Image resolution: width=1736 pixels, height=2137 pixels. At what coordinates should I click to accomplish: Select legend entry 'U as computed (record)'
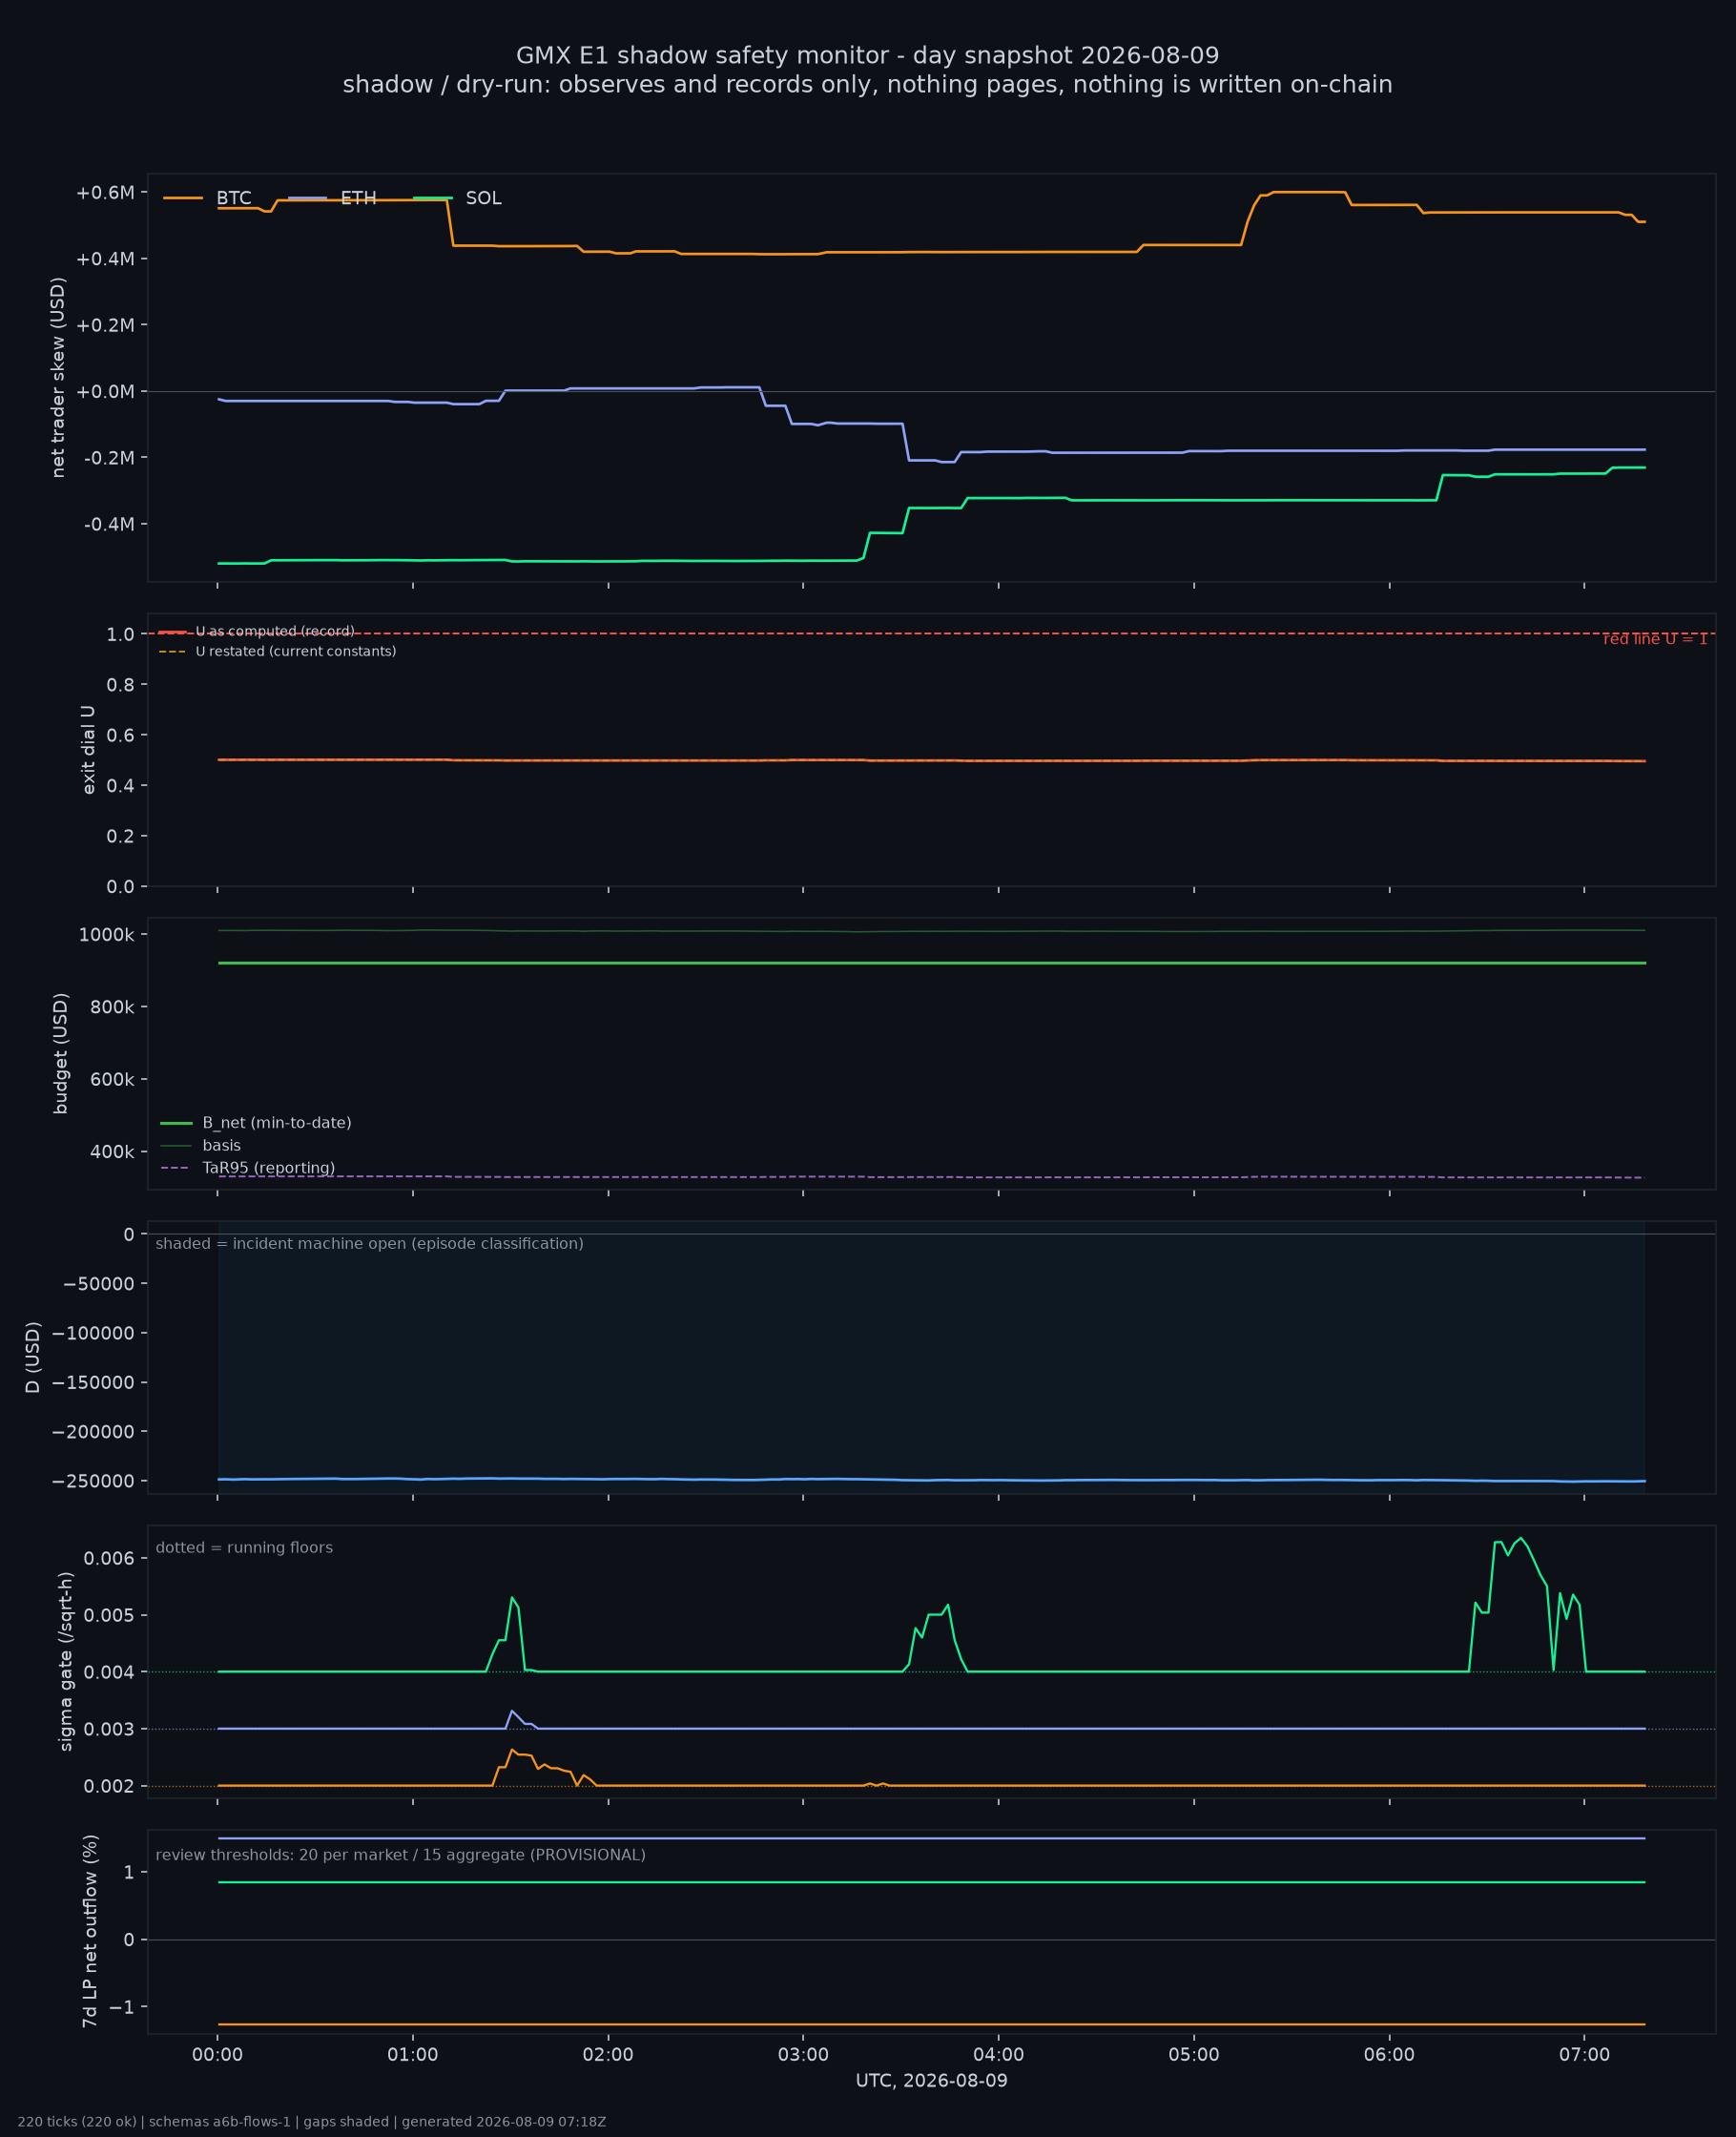tap(275, 631)
